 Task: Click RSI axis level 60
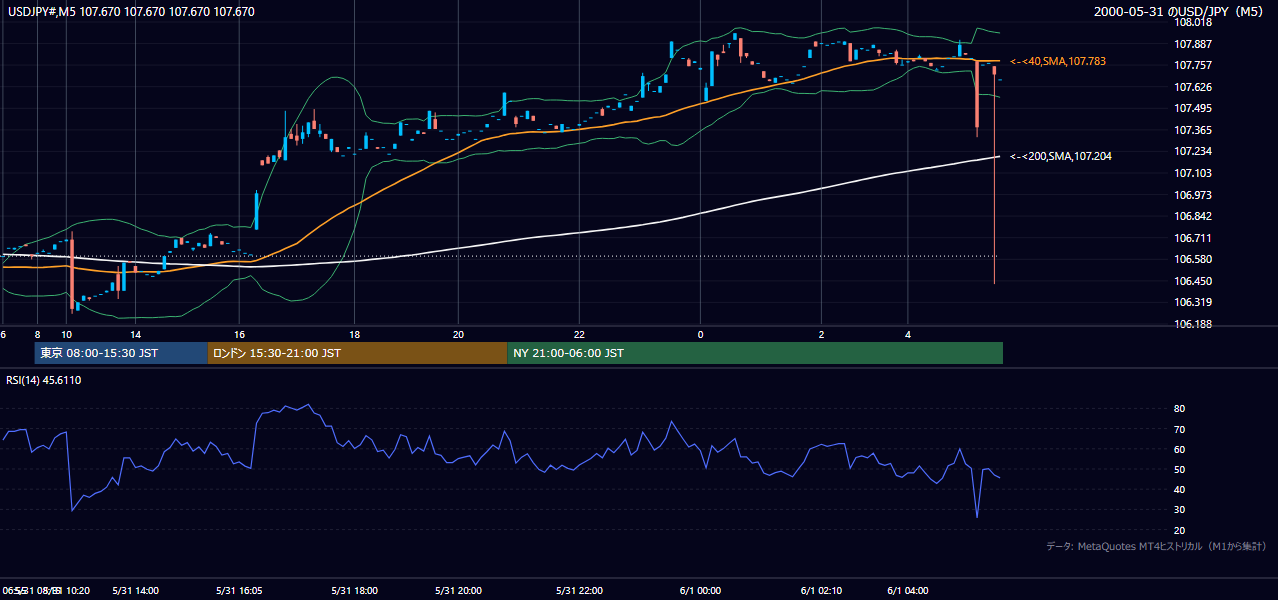click(1179, 449)
